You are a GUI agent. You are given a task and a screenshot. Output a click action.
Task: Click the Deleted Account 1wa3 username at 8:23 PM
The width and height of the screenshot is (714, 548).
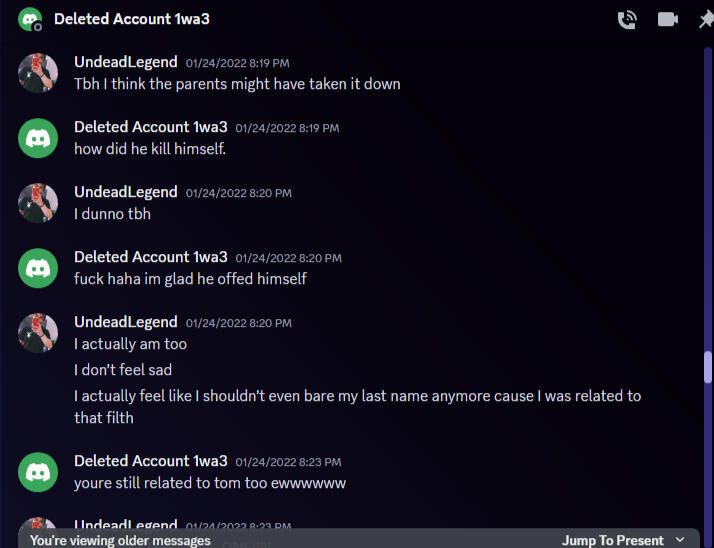150,461
